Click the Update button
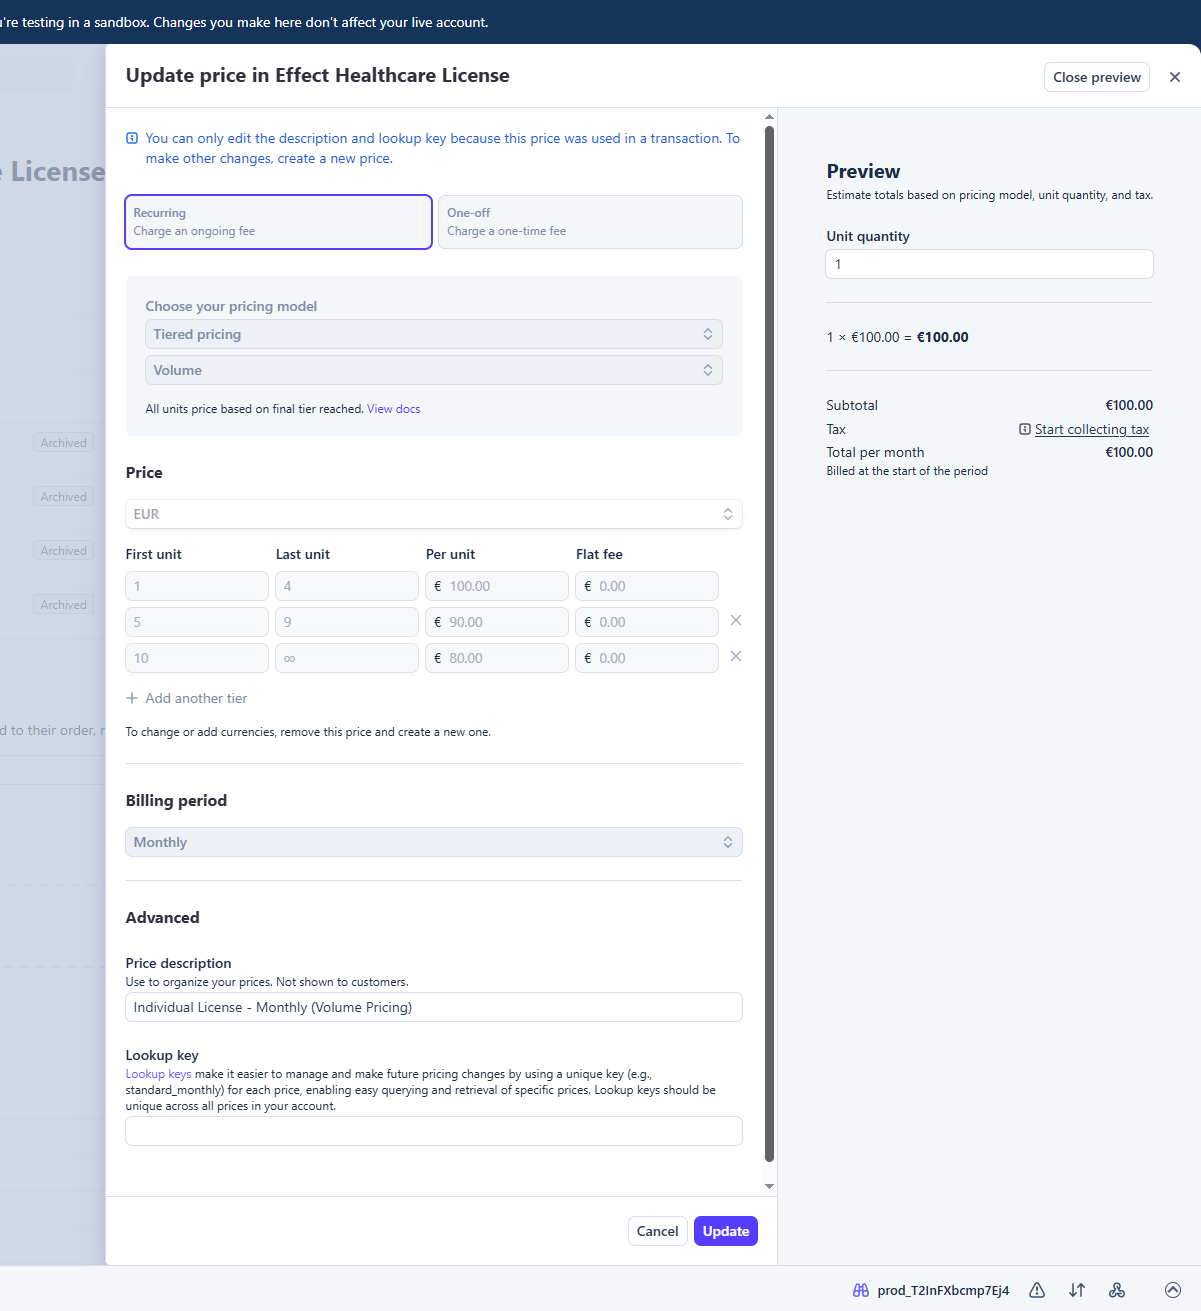 pos(725,1231)
